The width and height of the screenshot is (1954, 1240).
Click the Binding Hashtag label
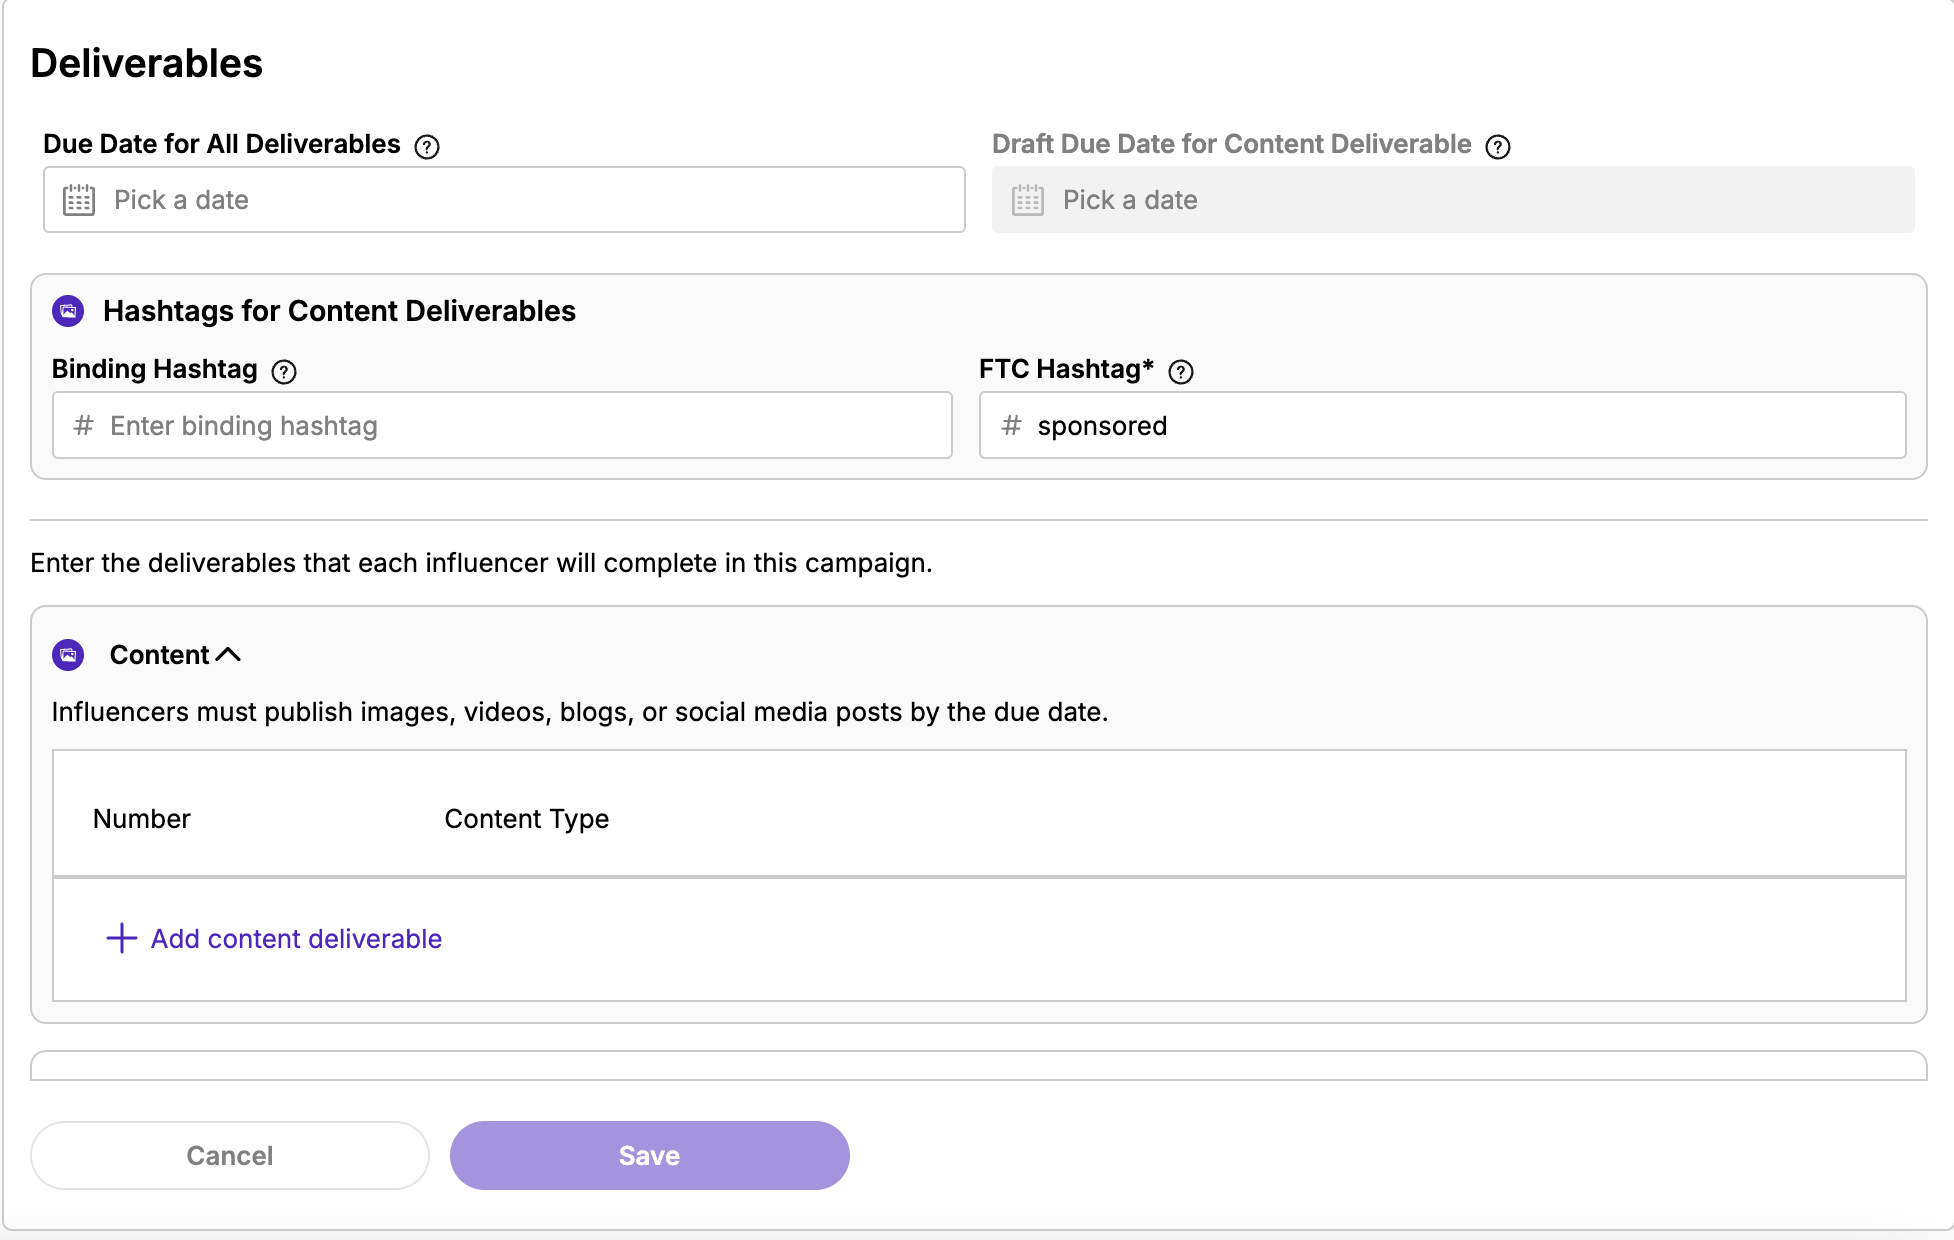click(x=155, y=370)
